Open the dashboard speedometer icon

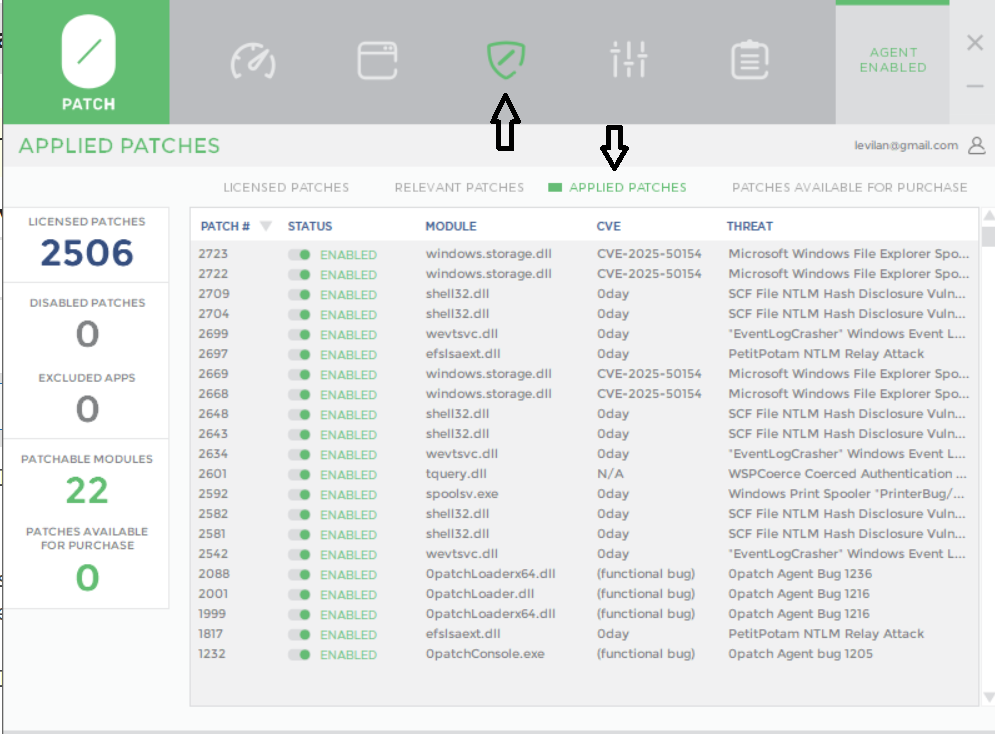pyautogui.click(x=253, y=61)
